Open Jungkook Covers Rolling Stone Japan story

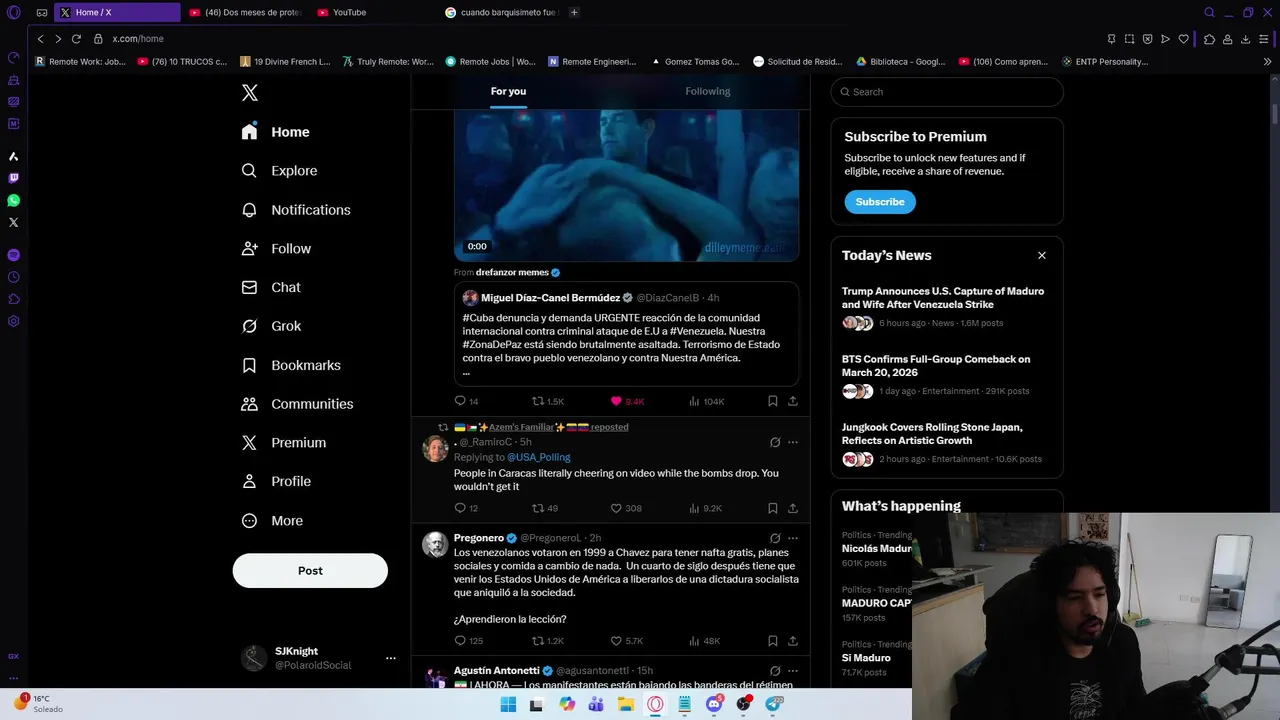[932, 434]
